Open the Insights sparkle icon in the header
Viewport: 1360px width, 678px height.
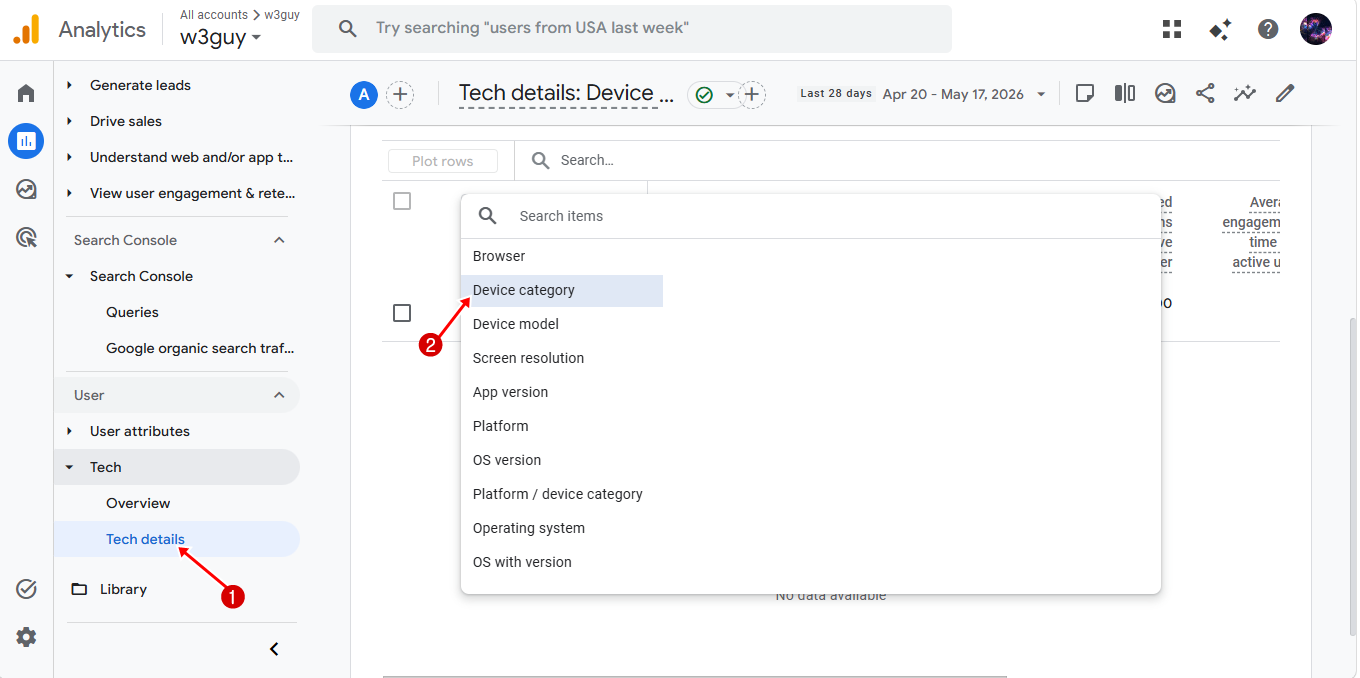(1220, 29)
